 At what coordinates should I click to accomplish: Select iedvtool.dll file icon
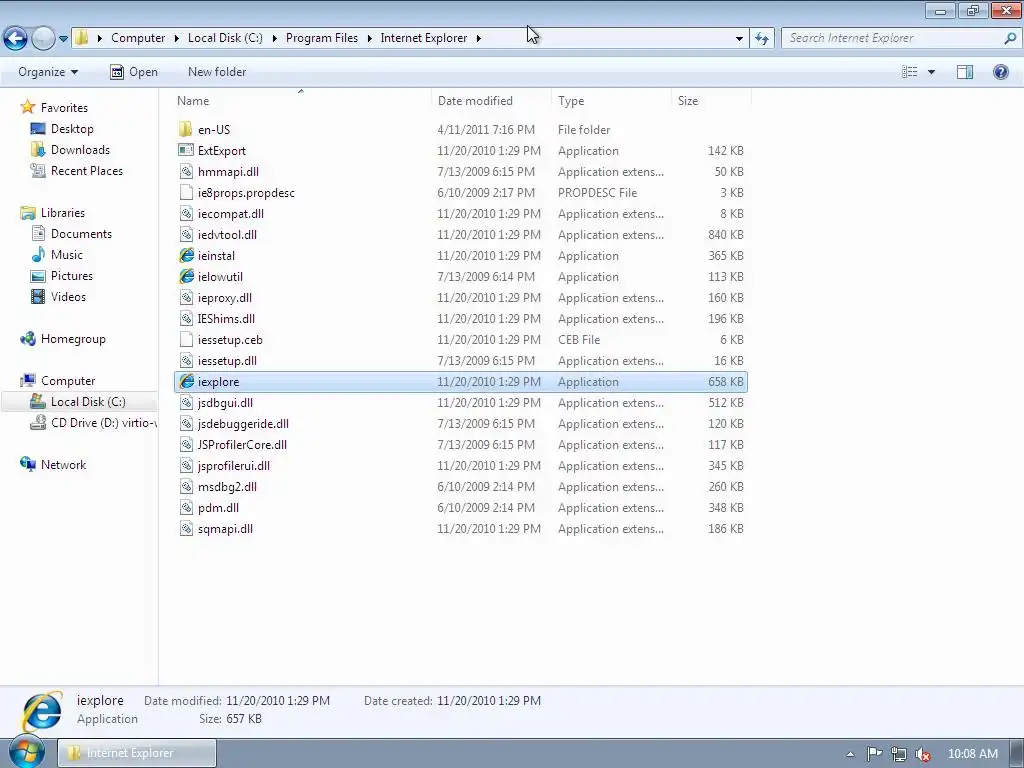click(x=186, y=234)
